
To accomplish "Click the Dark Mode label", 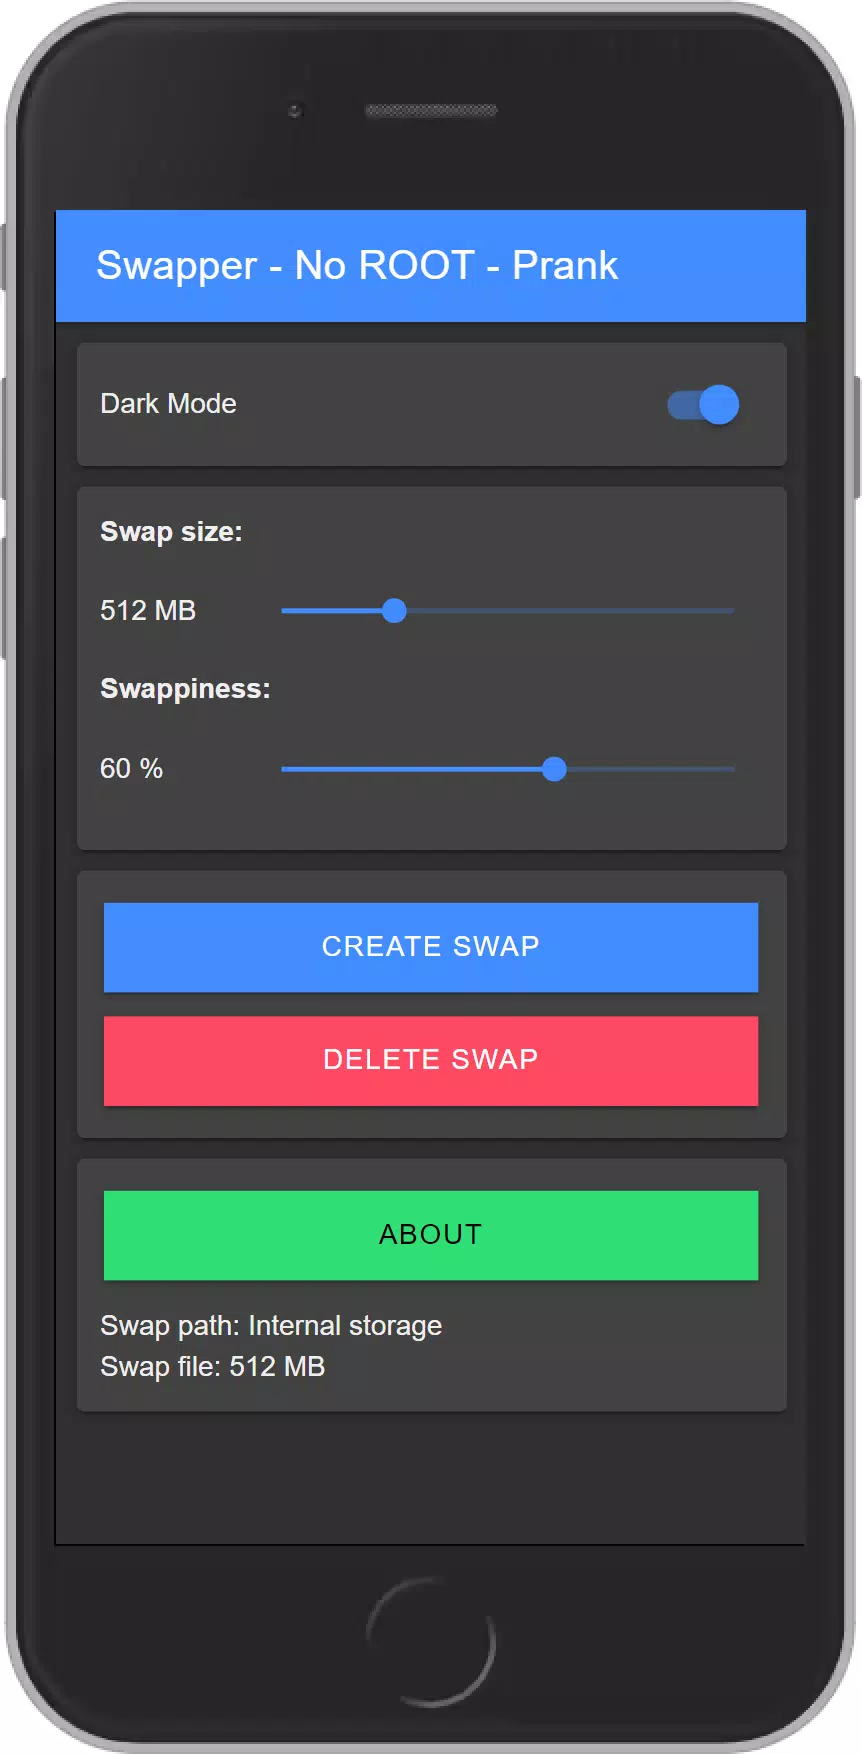I will [x=168, y=404].
